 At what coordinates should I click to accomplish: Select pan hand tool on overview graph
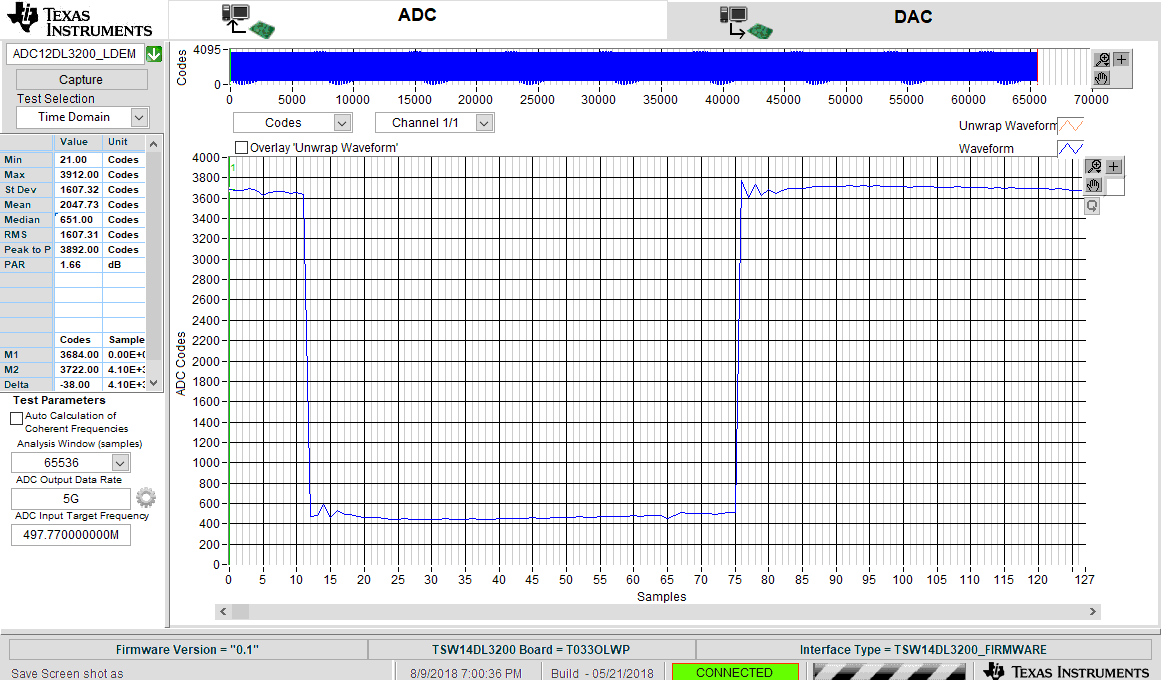click(1102, 78)
